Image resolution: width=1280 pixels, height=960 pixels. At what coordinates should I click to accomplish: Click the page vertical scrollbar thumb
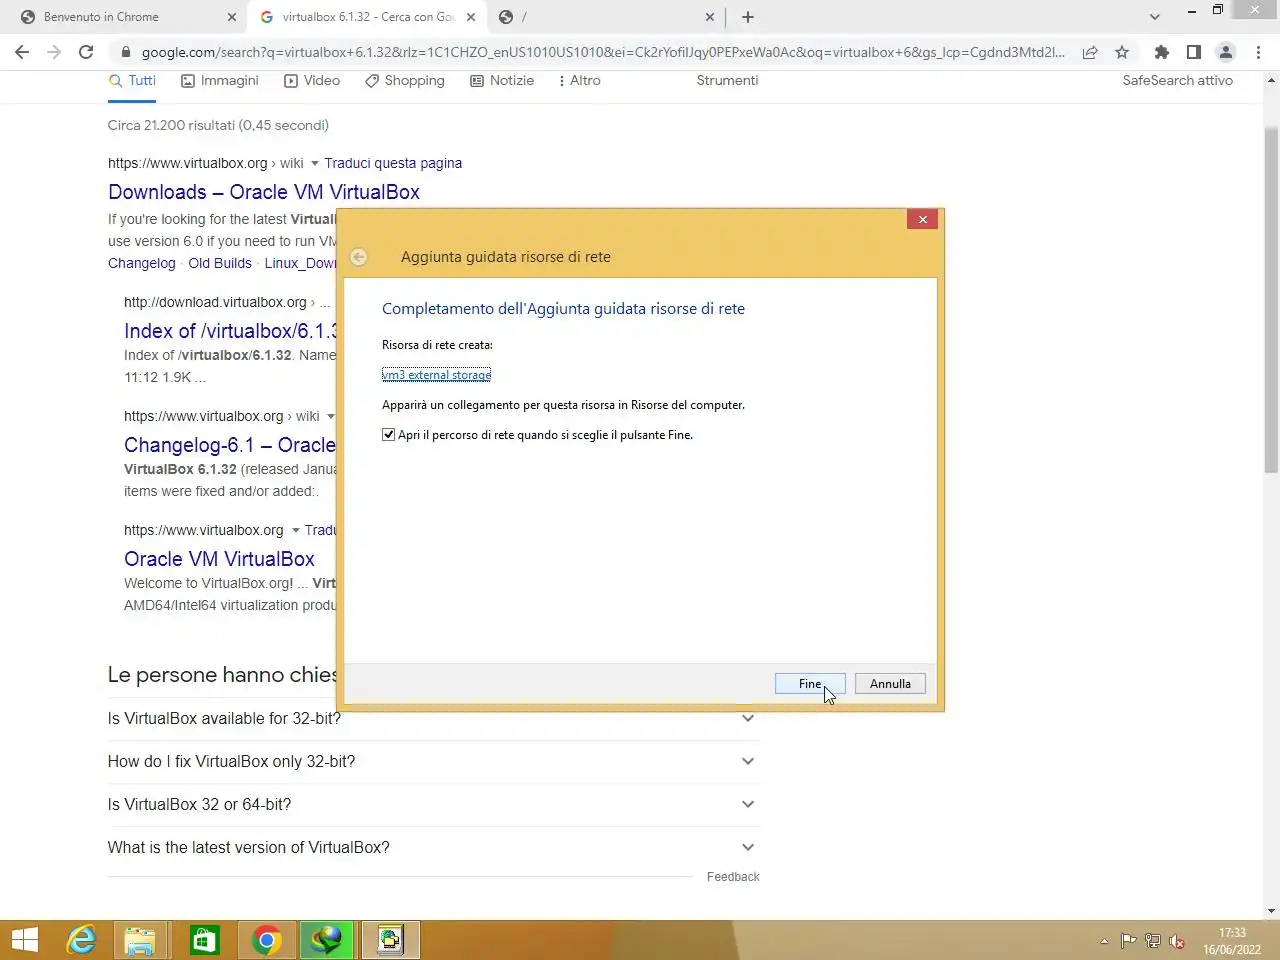pos(1271,300)
